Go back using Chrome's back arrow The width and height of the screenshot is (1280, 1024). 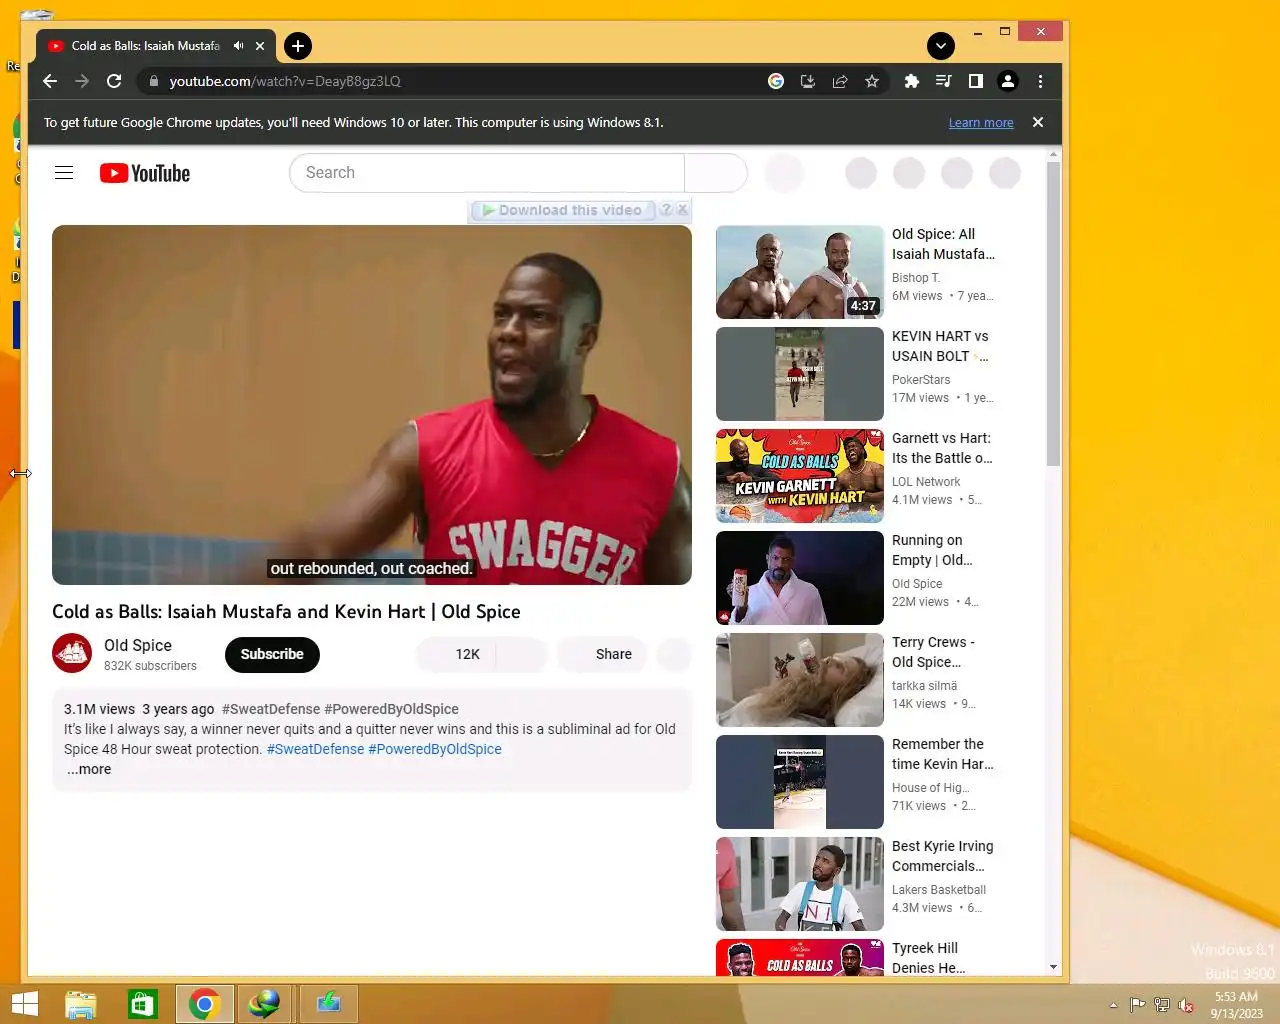(x=50, y=81)
